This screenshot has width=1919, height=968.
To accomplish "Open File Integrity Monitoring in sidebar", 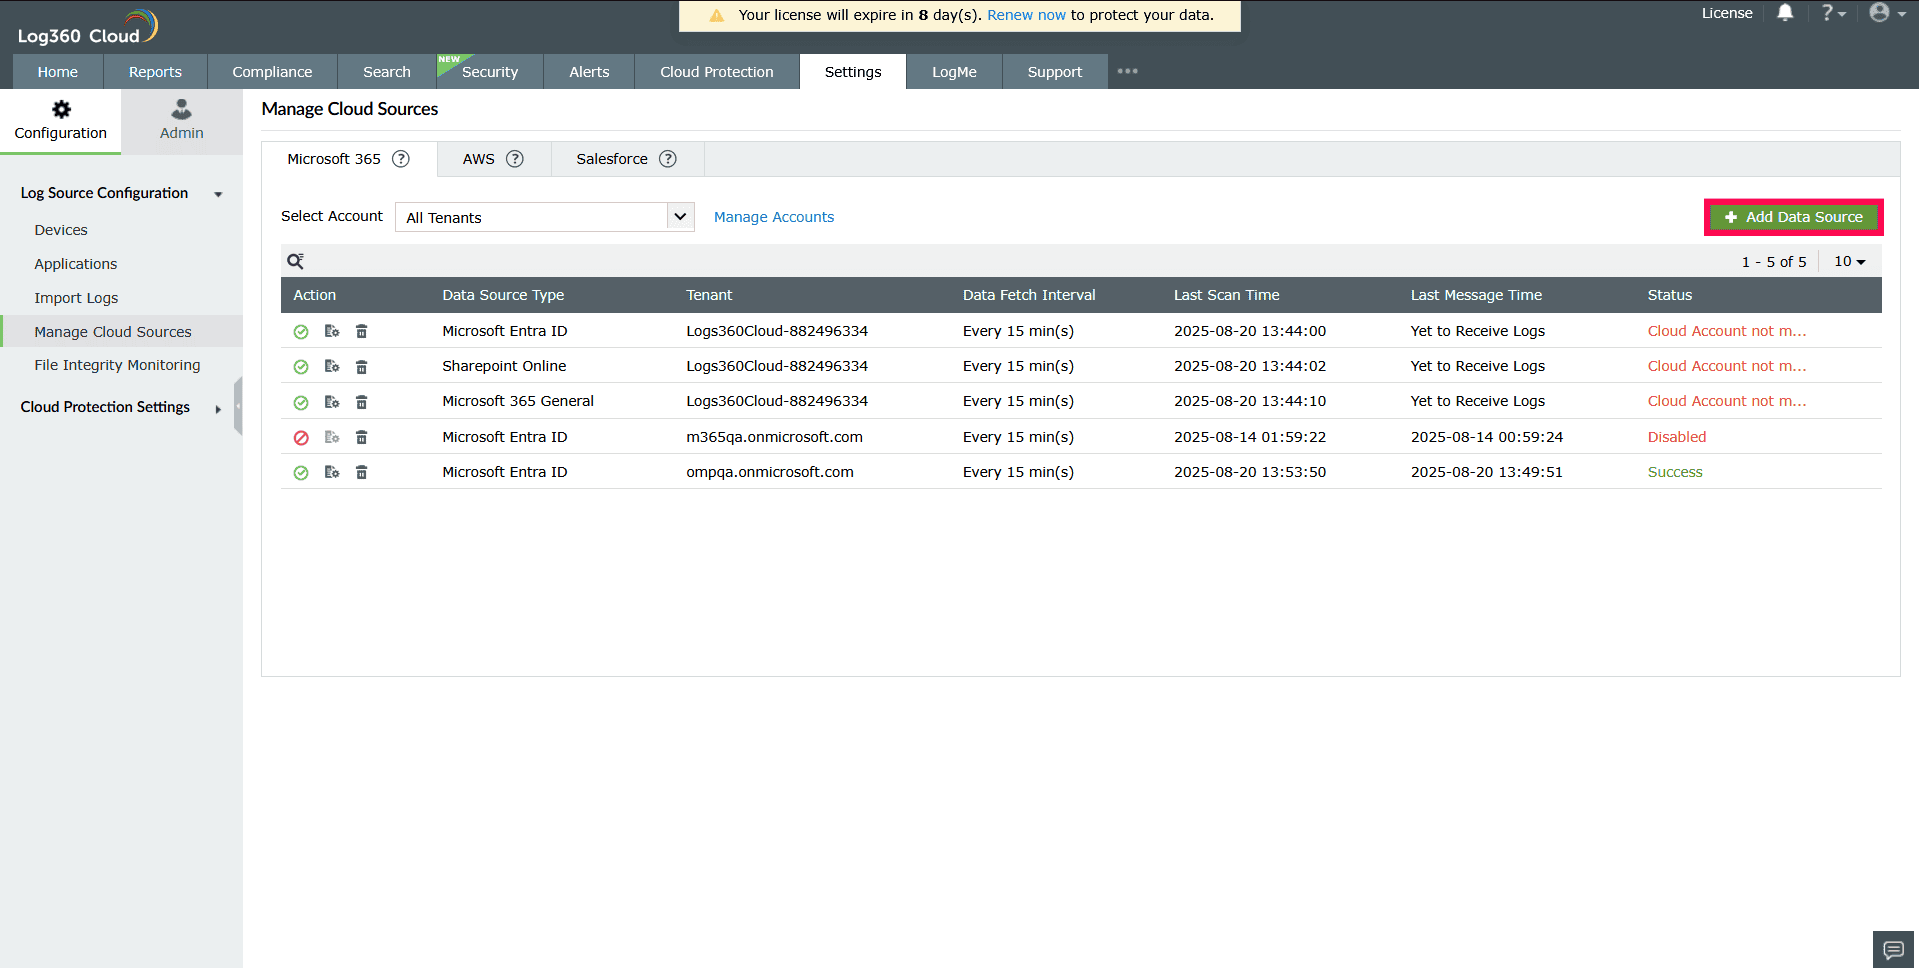I will [117, 365].
